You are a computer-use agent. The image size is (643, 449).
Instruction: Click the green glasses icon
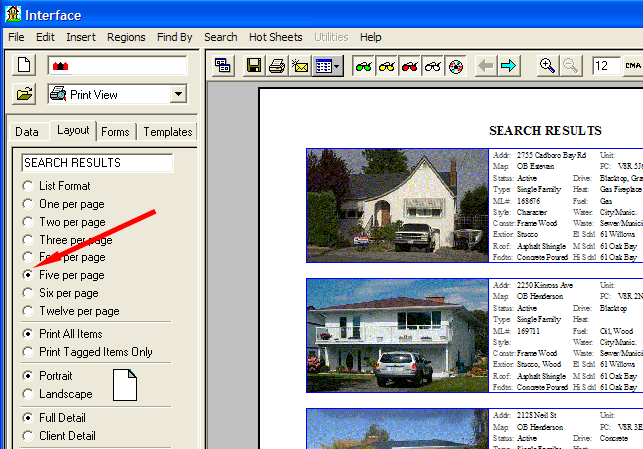[x=364, y=66]
